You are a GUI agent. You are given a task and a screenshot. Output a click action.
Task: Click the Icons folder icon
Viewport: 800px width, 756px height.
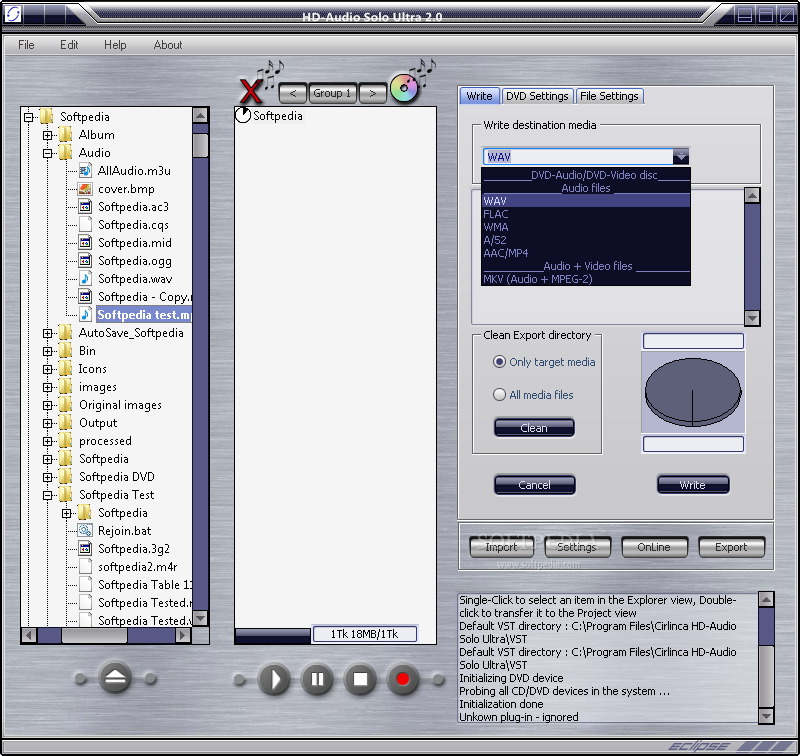(66, 368)
